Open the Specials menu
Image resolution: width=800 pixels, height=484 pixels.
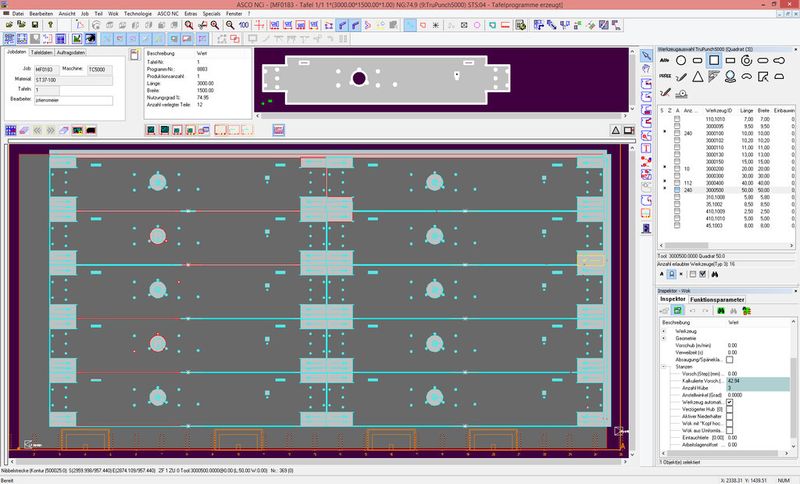click(x=211, y=14)
